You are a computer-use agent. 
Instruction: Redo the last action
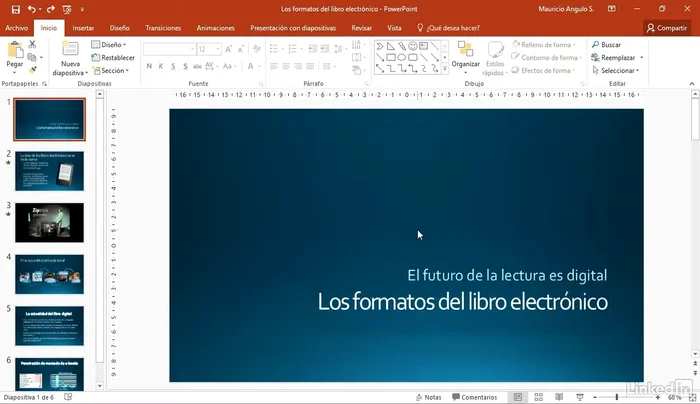(x=50, y=9)
